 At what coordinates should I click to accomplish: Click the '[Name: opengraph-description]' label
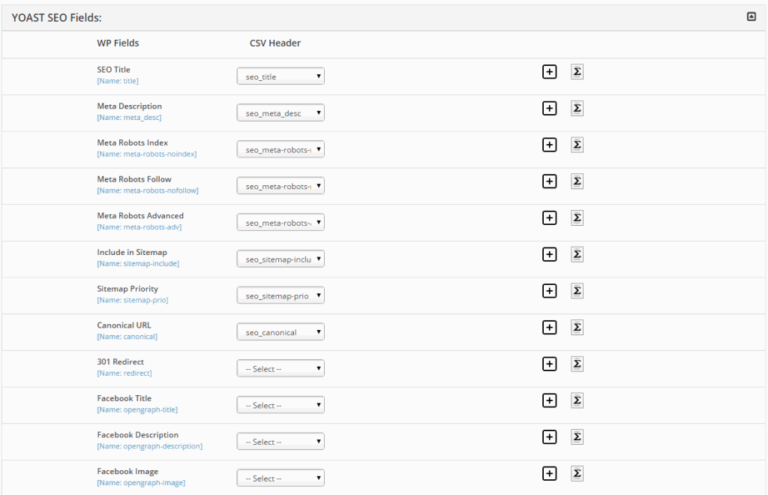click(149, 446)
